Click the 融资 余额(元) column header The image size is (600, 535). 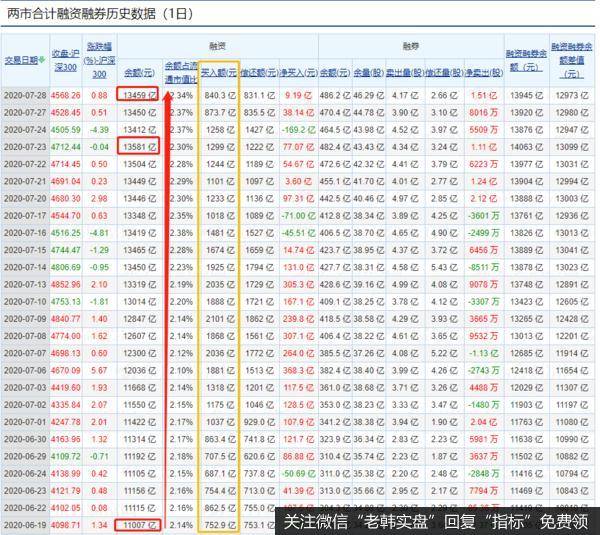coord(139,73)
